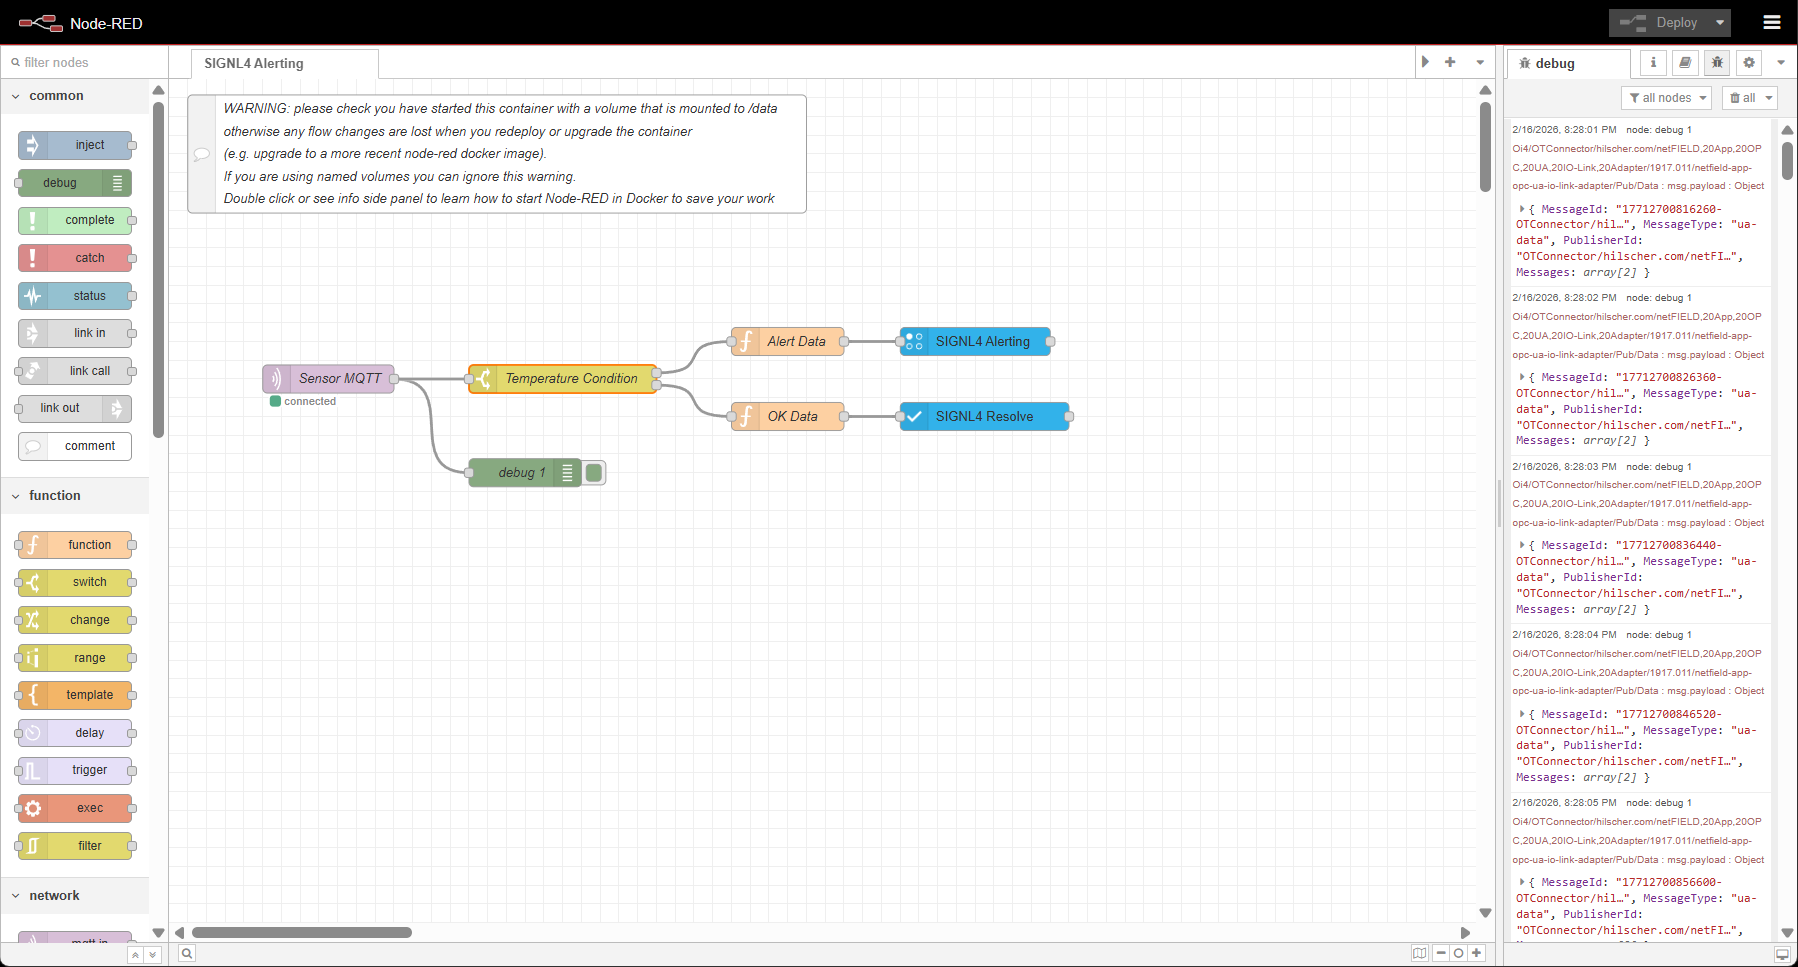
Task: Click the zoom in plus icon
Action: tap(1476, 953)
